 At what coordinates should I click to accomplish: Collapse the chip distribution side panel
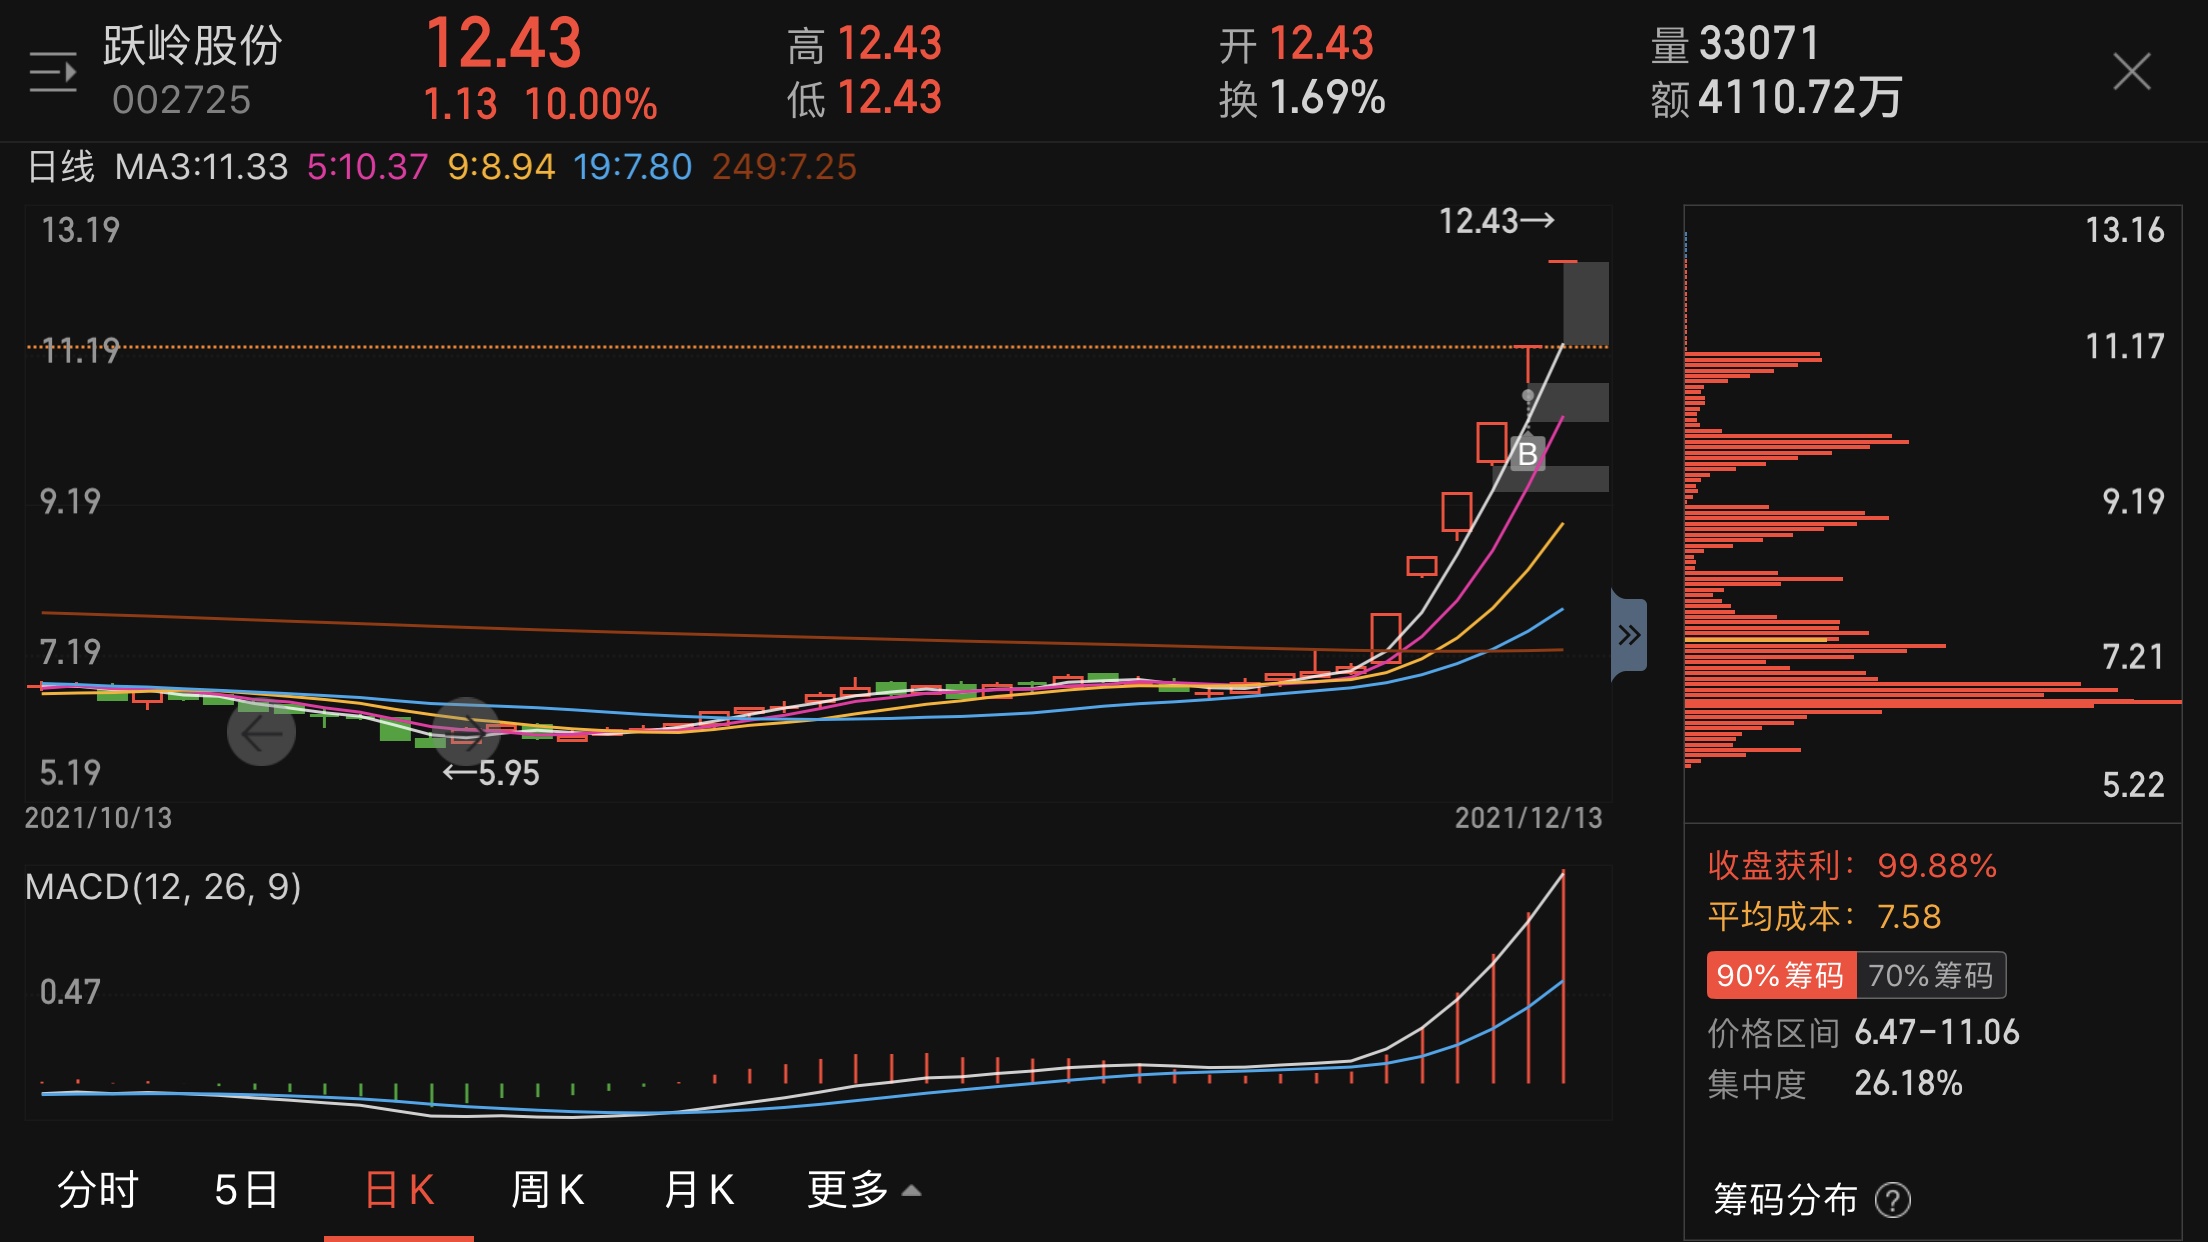[x=1629, y=635]
